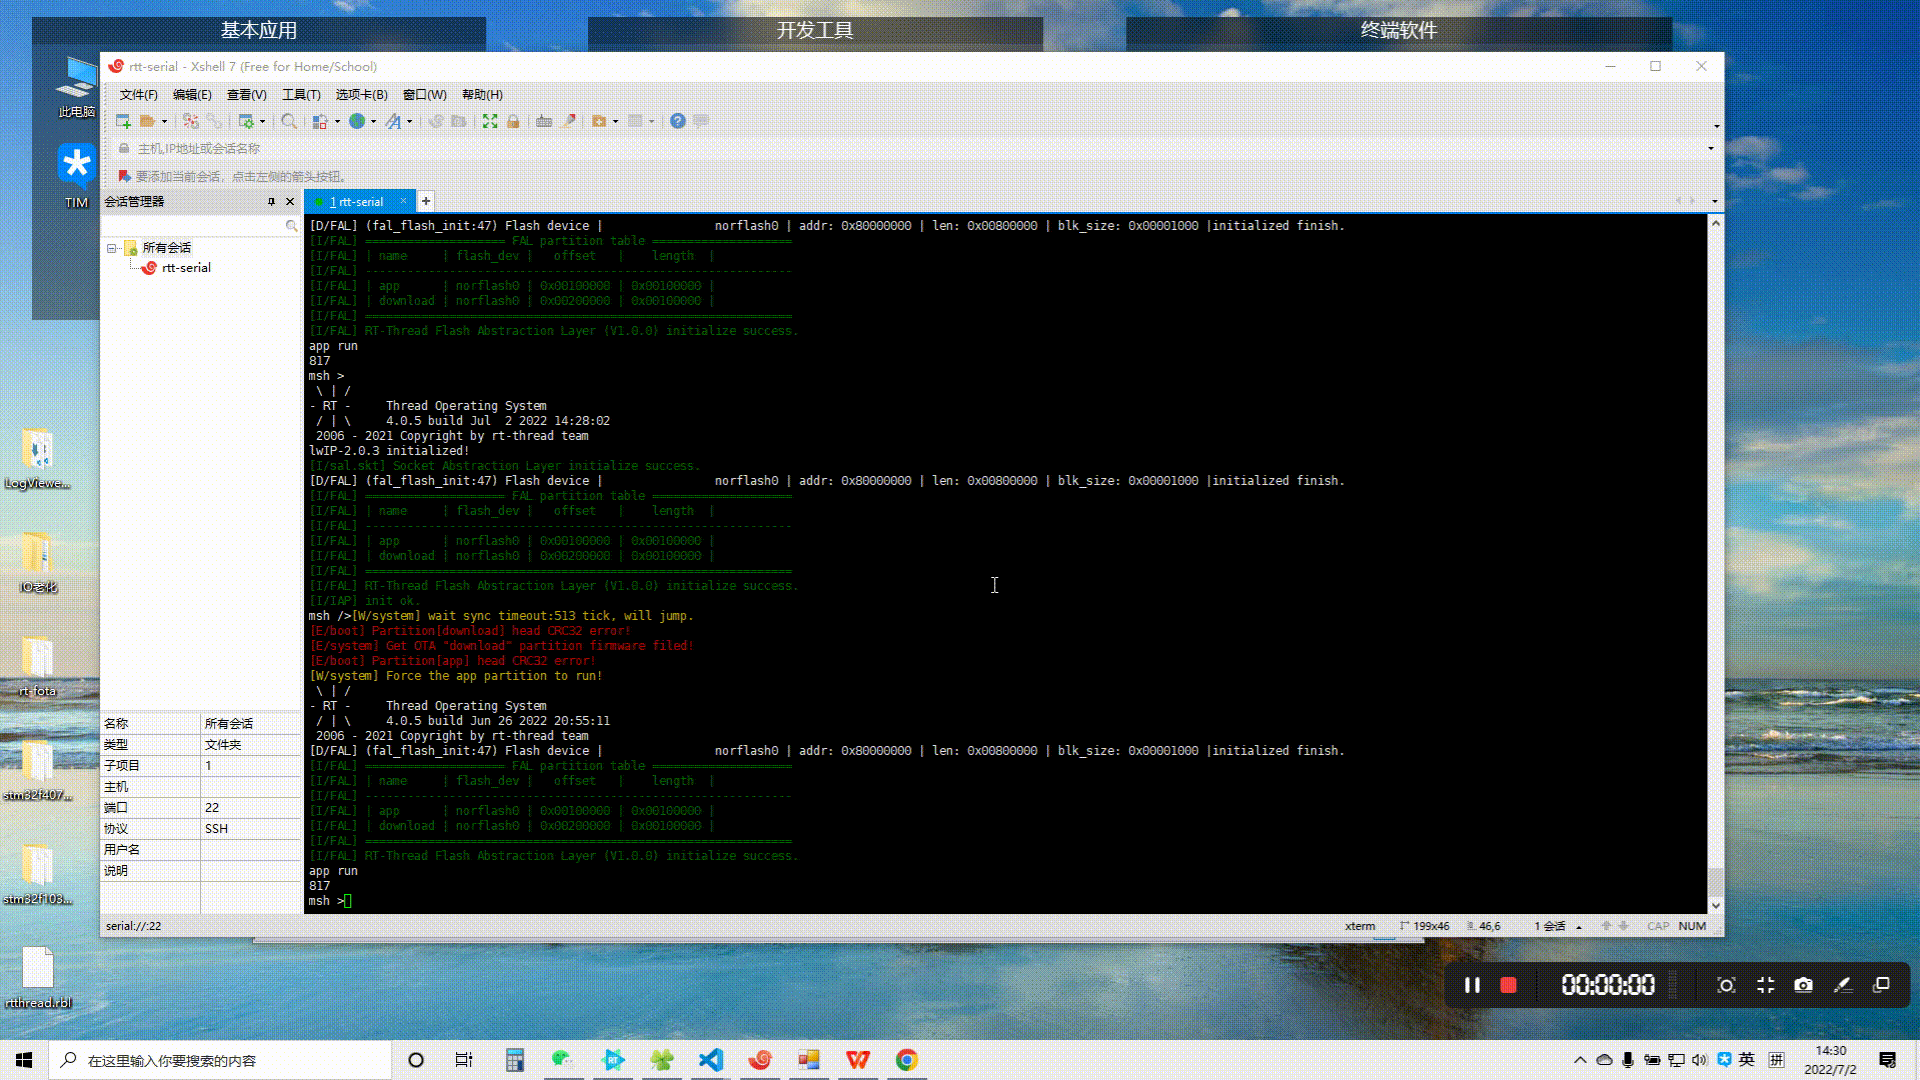Click the keyboard key-mapping toolbar icon
The width and height of the screenshot is (1920, 1080).
click(544, 121)
